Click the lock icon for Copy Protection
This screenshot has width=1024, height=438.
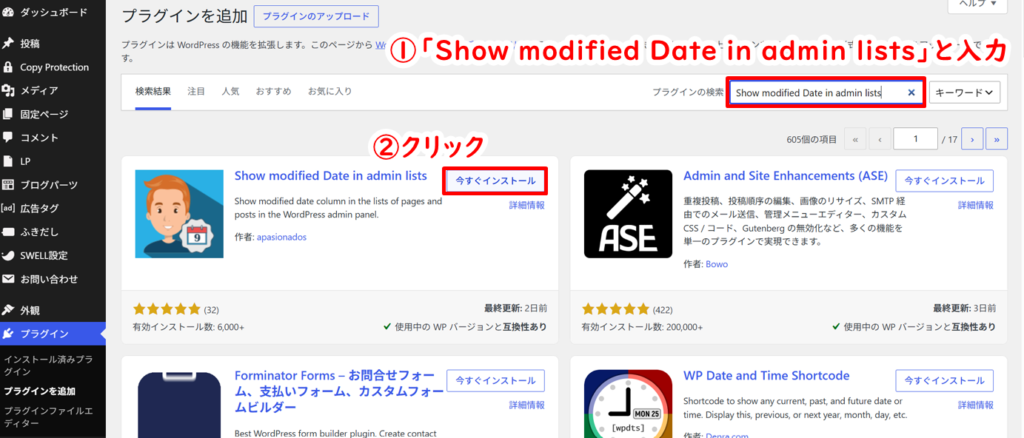pos(8,67)
